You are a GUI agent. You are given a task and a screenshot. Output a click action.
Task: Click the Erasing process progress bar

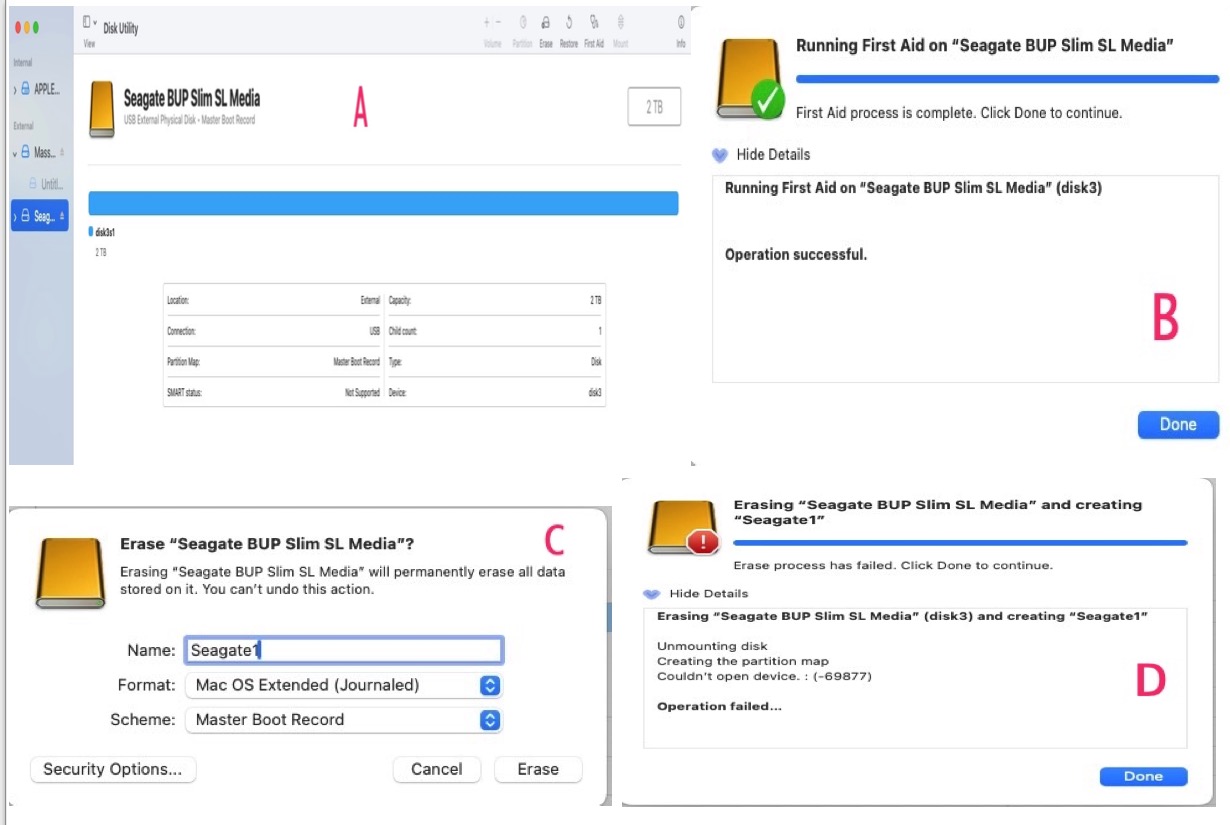coord(960,543)
